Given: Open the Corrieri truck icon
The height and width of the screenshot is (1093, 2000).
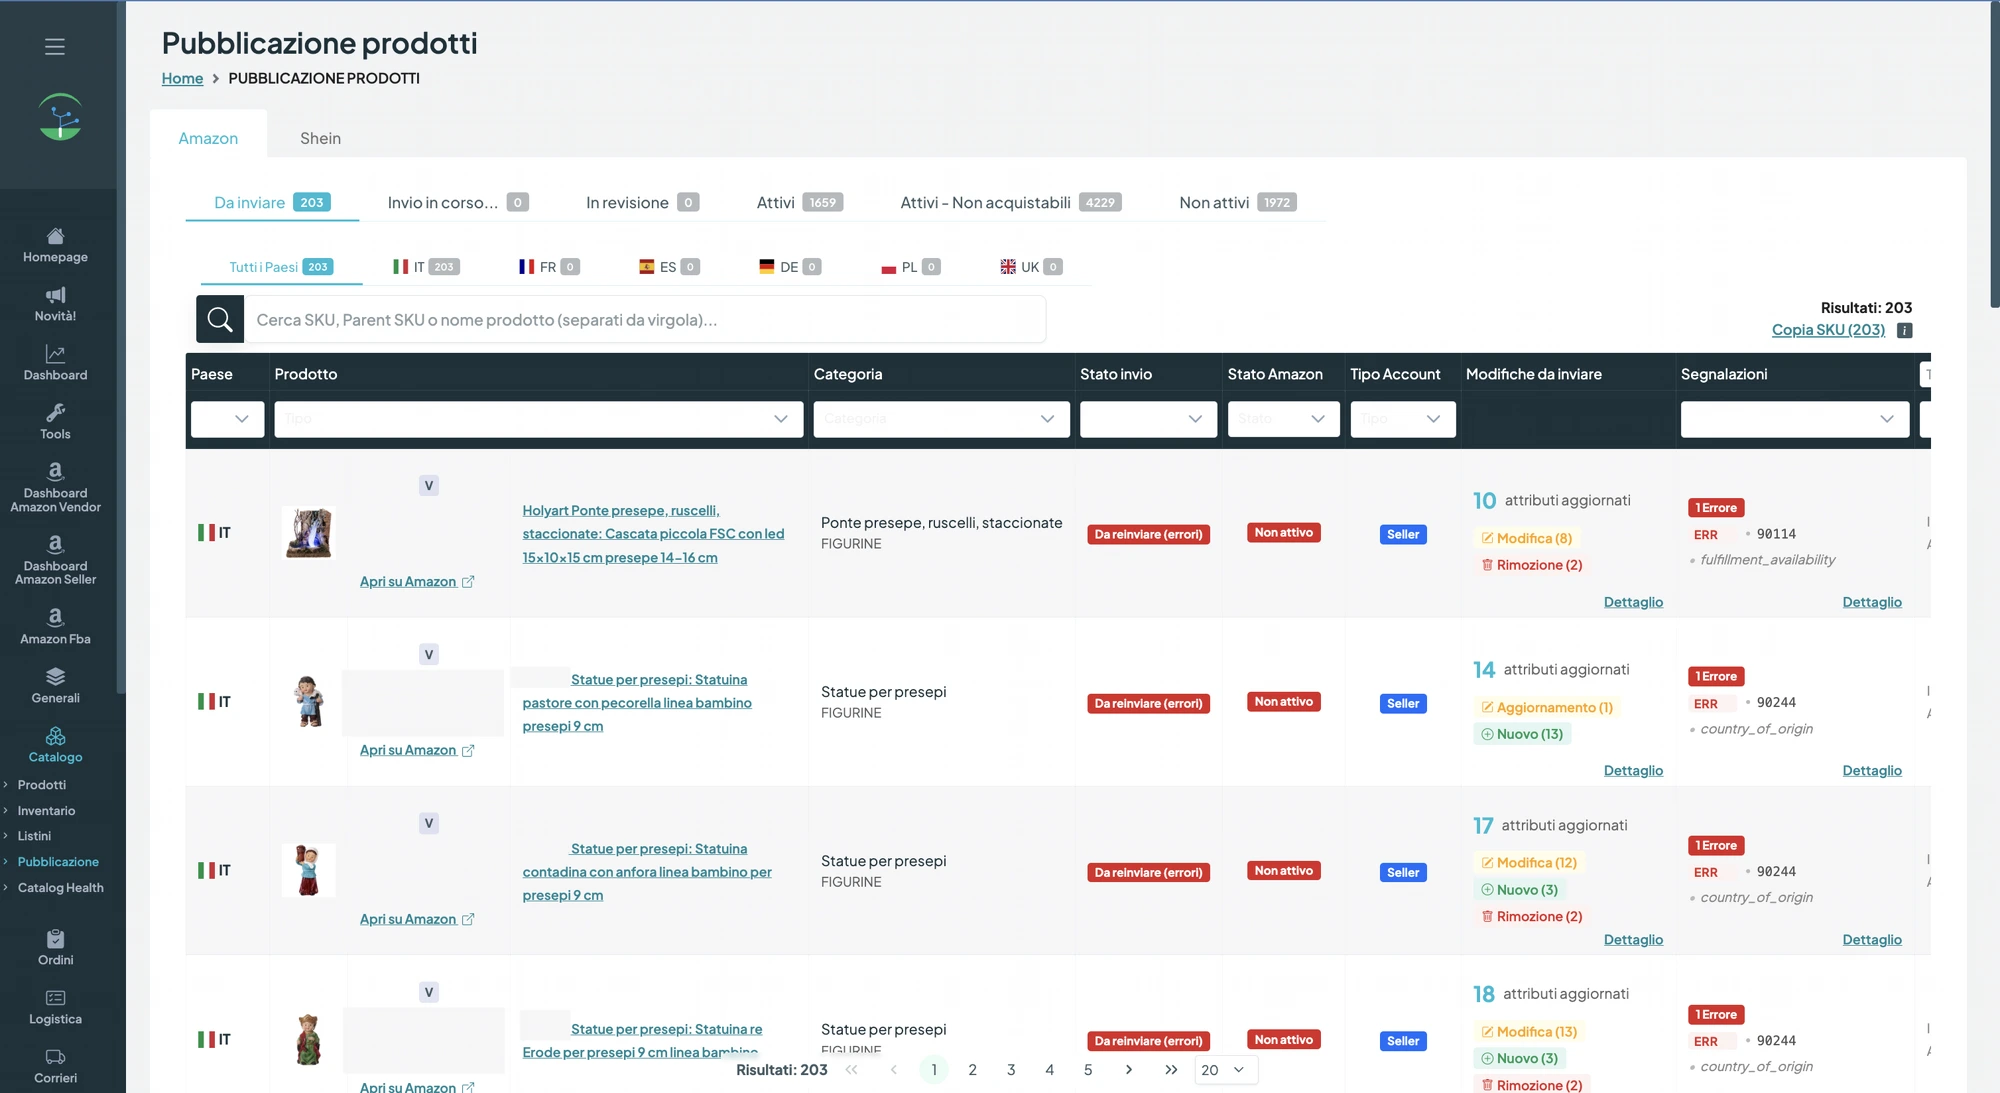Looking at the screenshot, I should click(56, 1057).
